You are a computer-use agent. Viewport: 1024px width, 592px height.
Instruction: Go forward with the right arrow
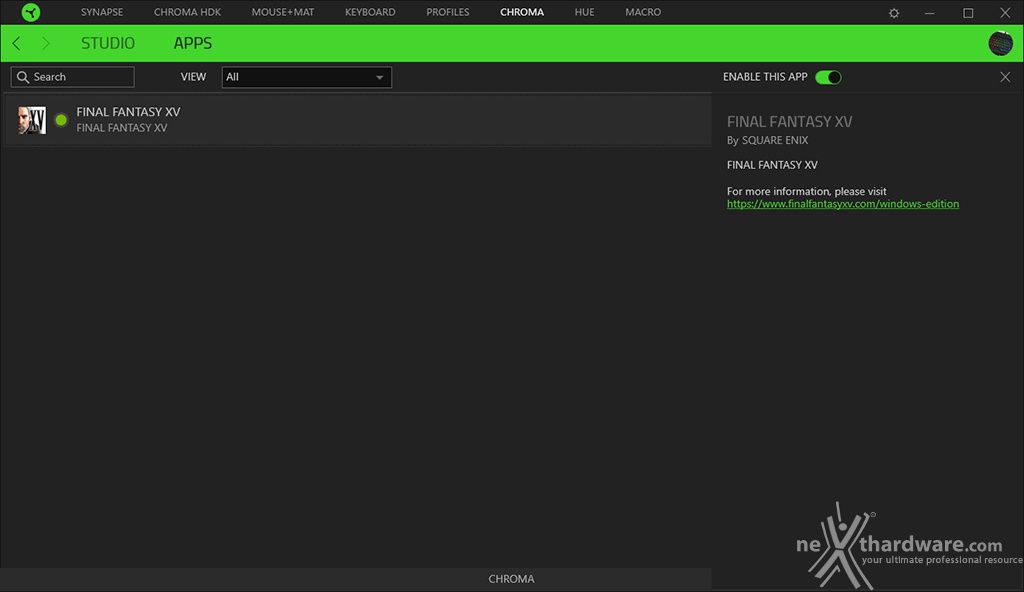tap(45, 43)
